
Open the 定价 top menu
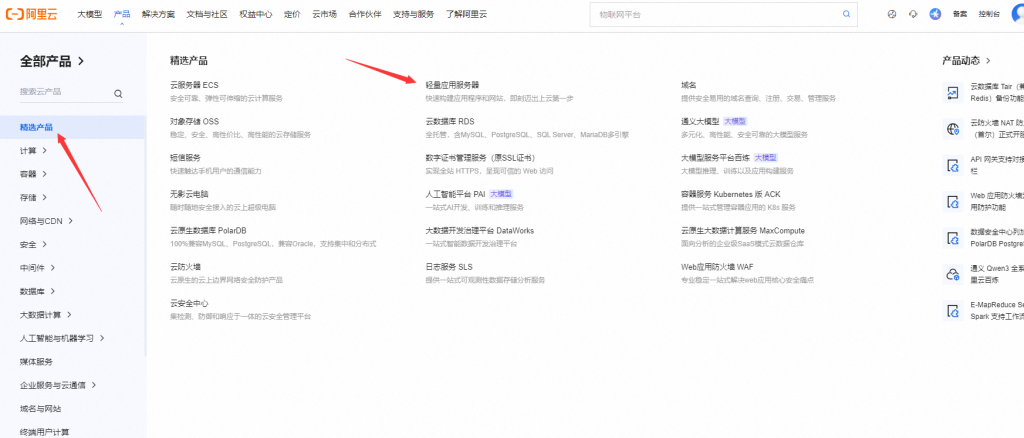click(x=292, y=14)
